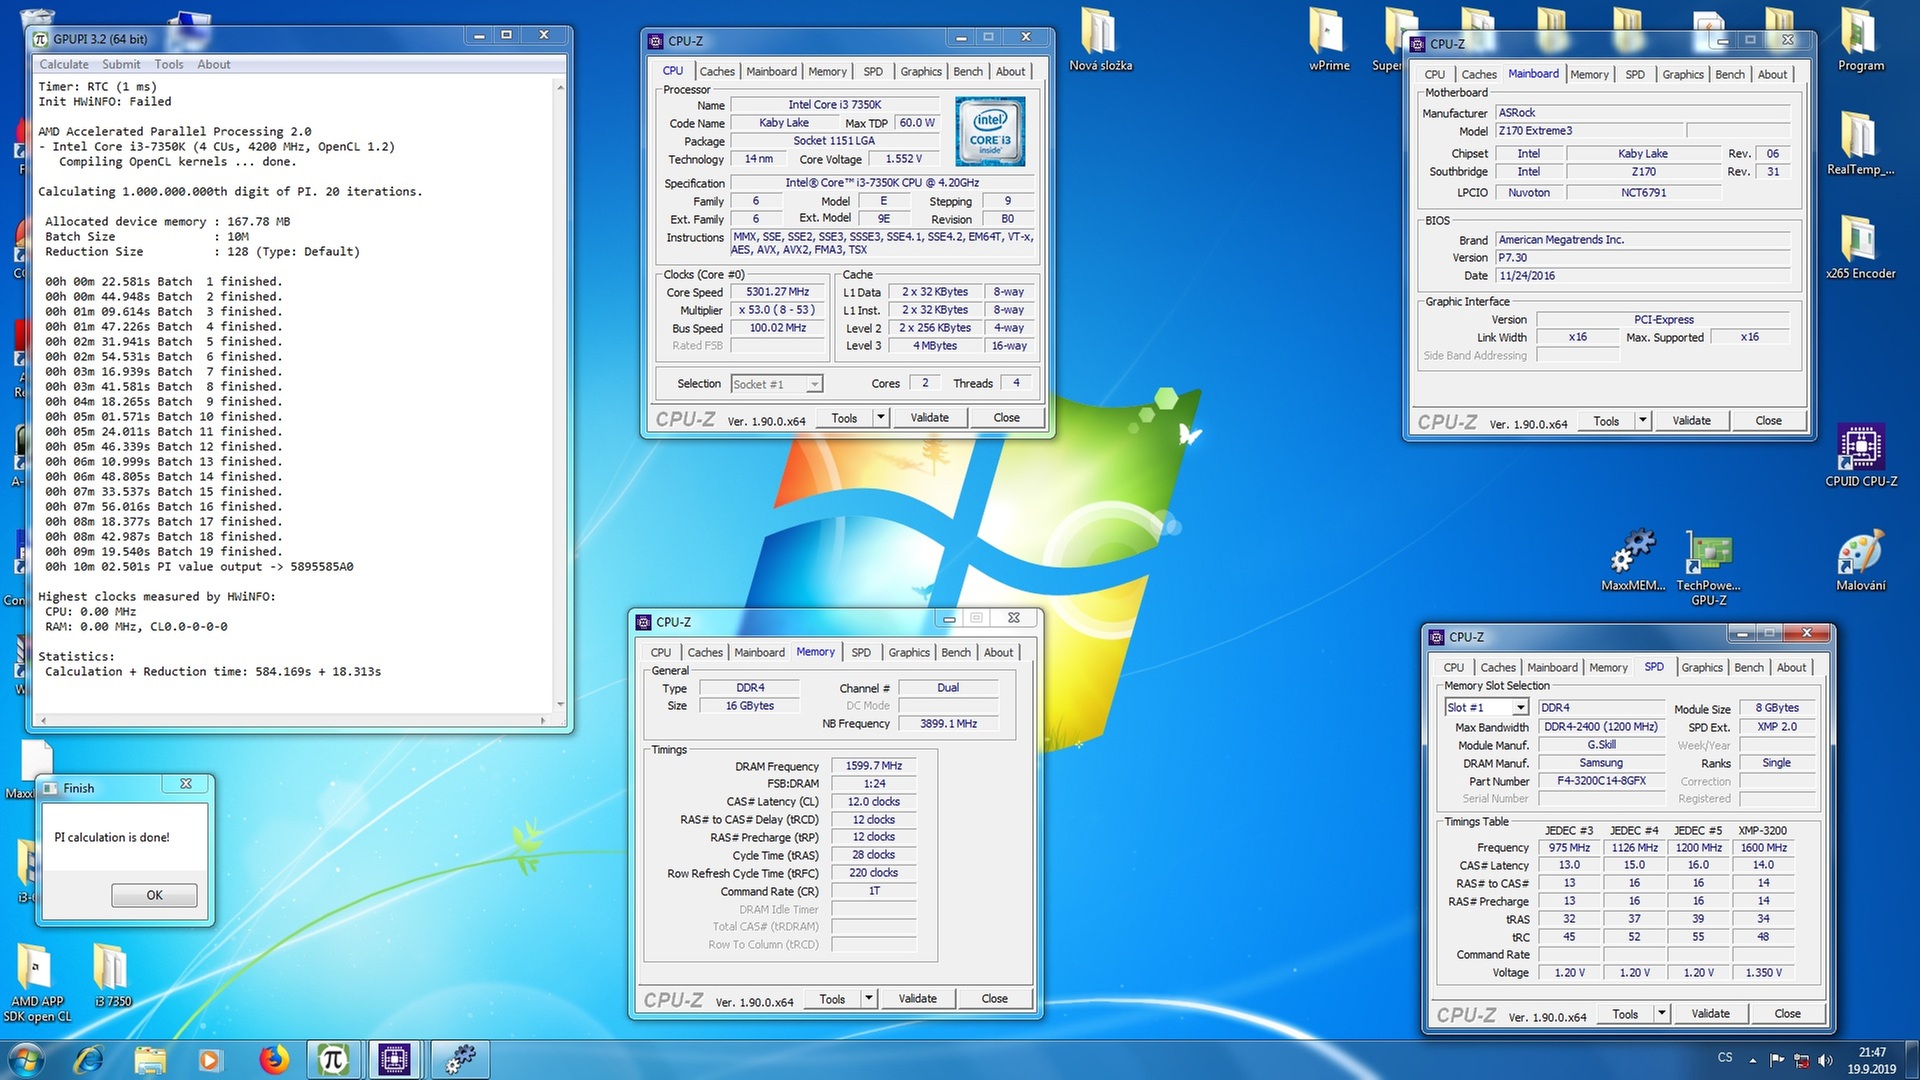Click the GPUPI vertical scrollbar down arrow
The image size is (1920, 1080).
(x=560, y=704)
